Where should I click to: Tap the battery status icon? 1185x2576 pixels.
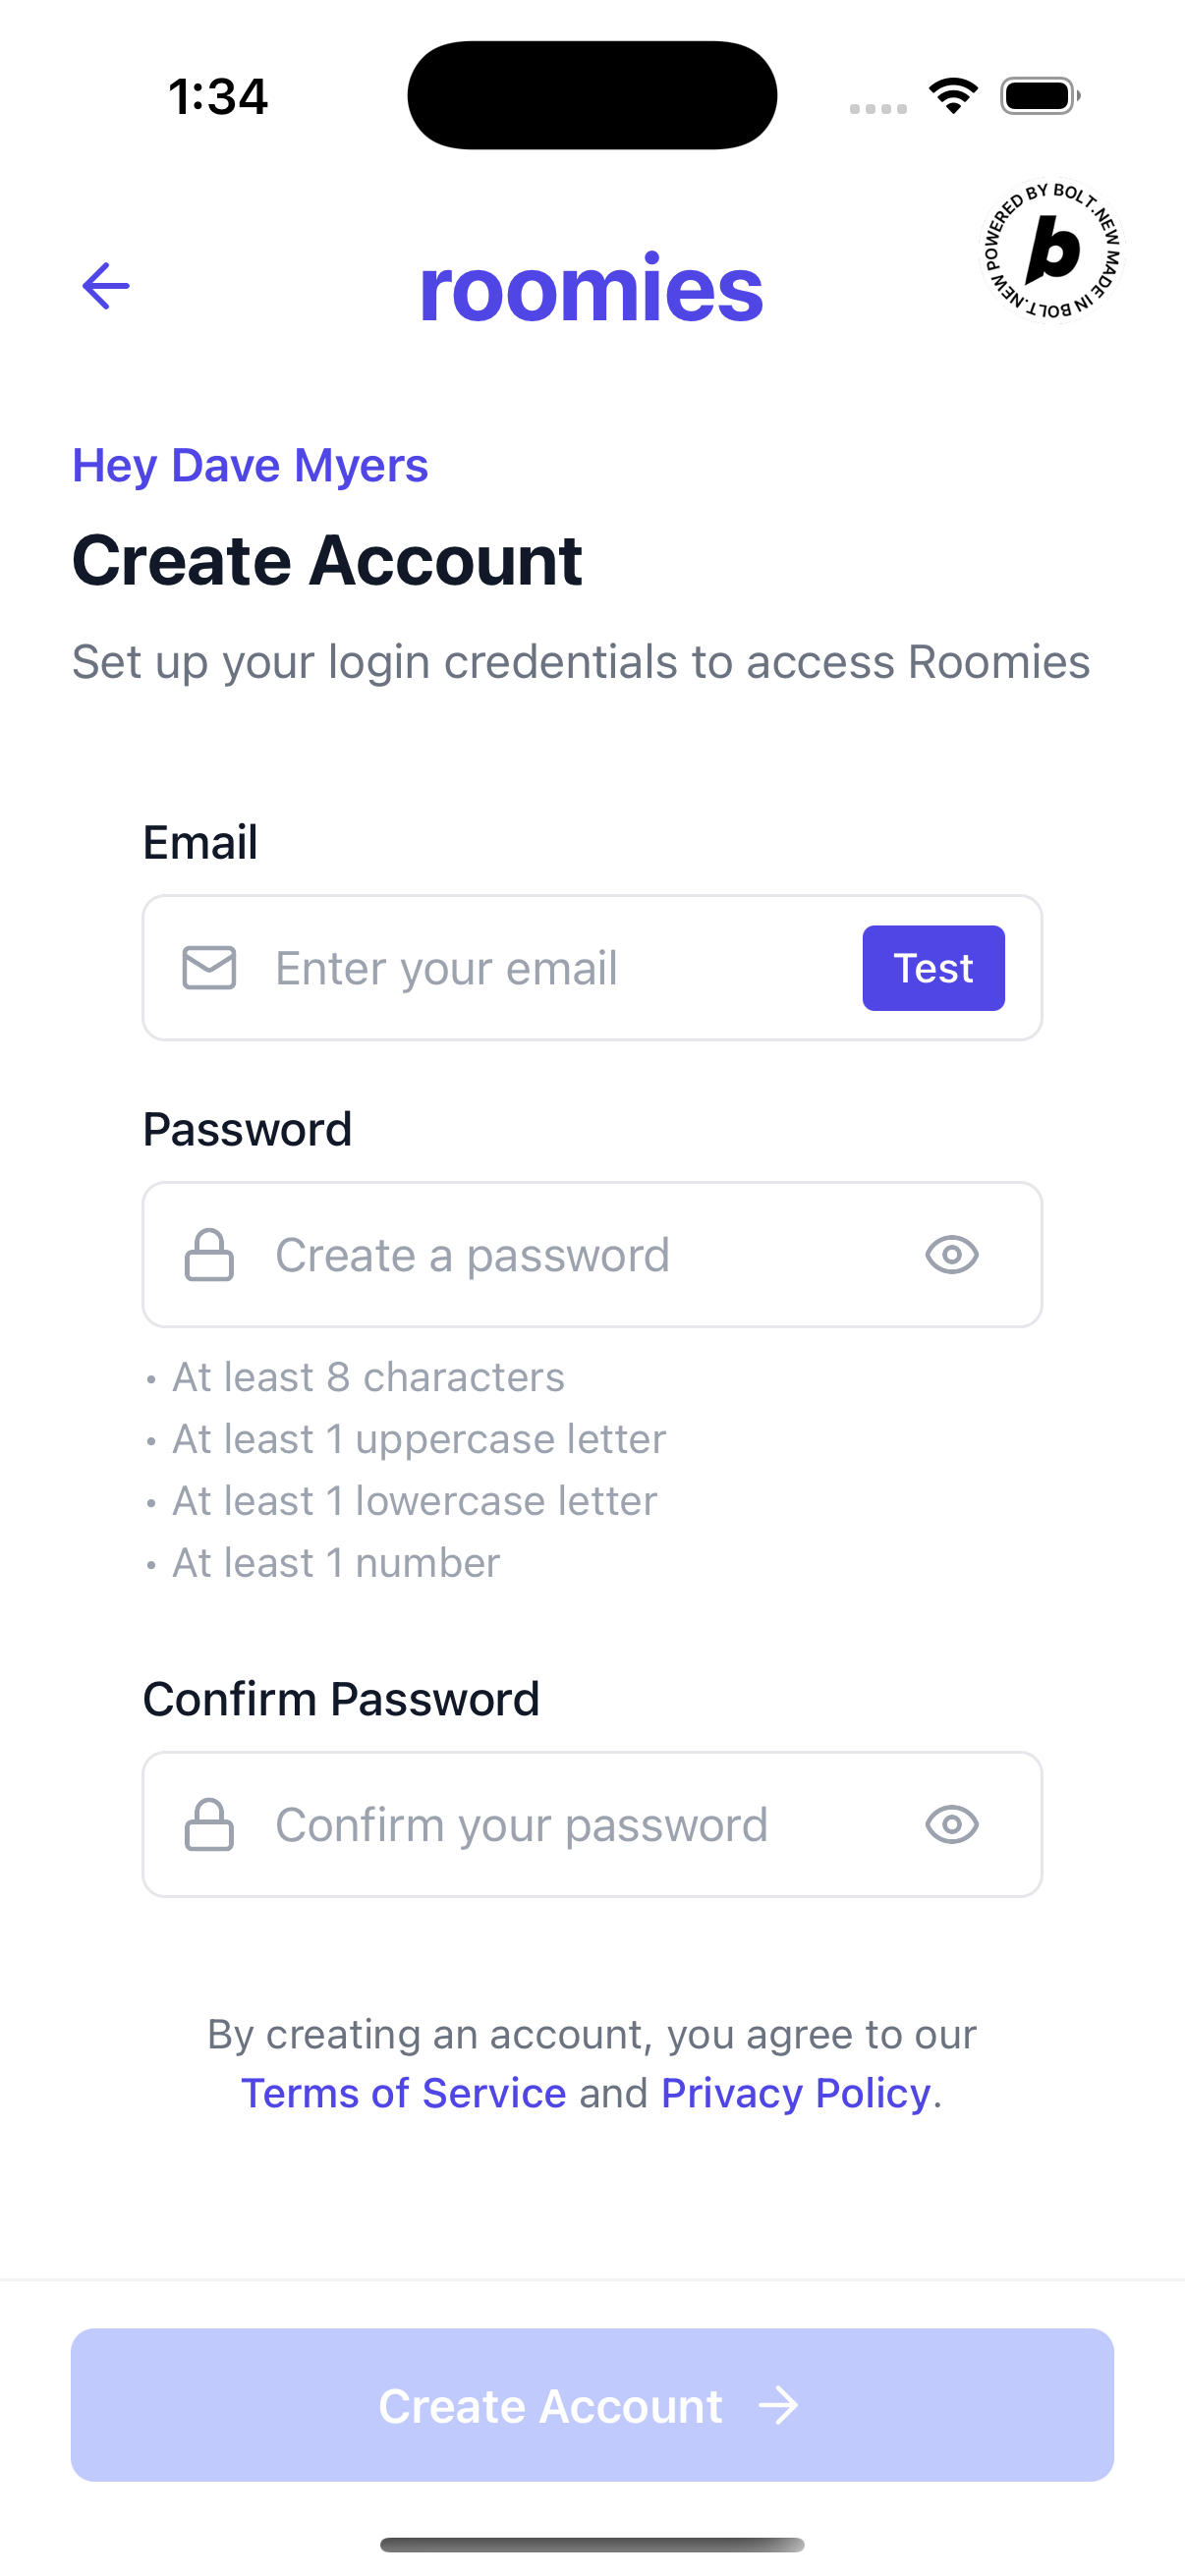[x=1040, y=96]
